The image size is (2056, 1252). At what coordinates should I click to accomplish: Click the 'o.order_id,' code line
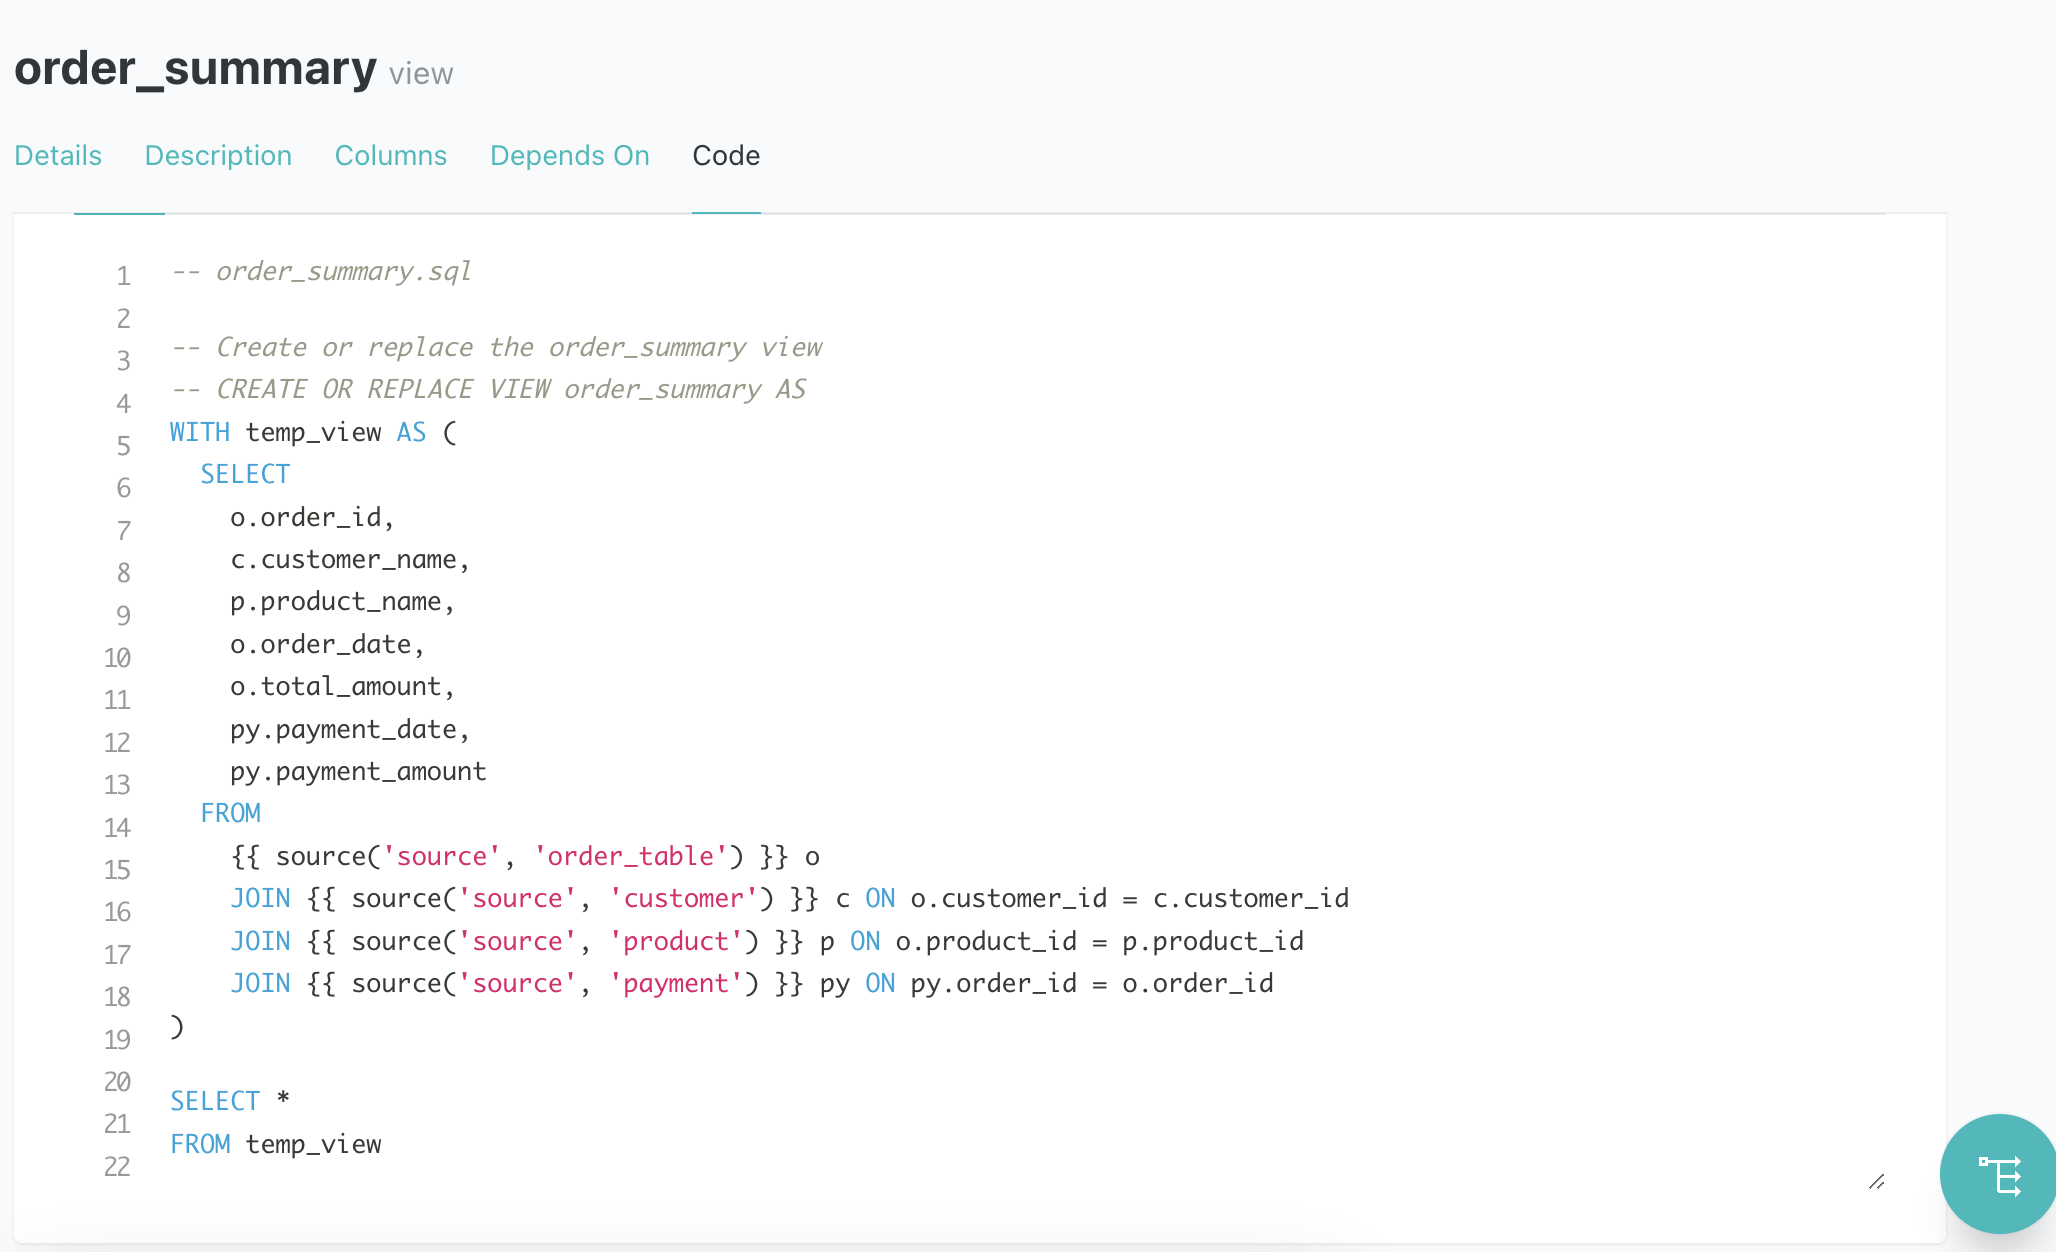[x=312, y=517]
